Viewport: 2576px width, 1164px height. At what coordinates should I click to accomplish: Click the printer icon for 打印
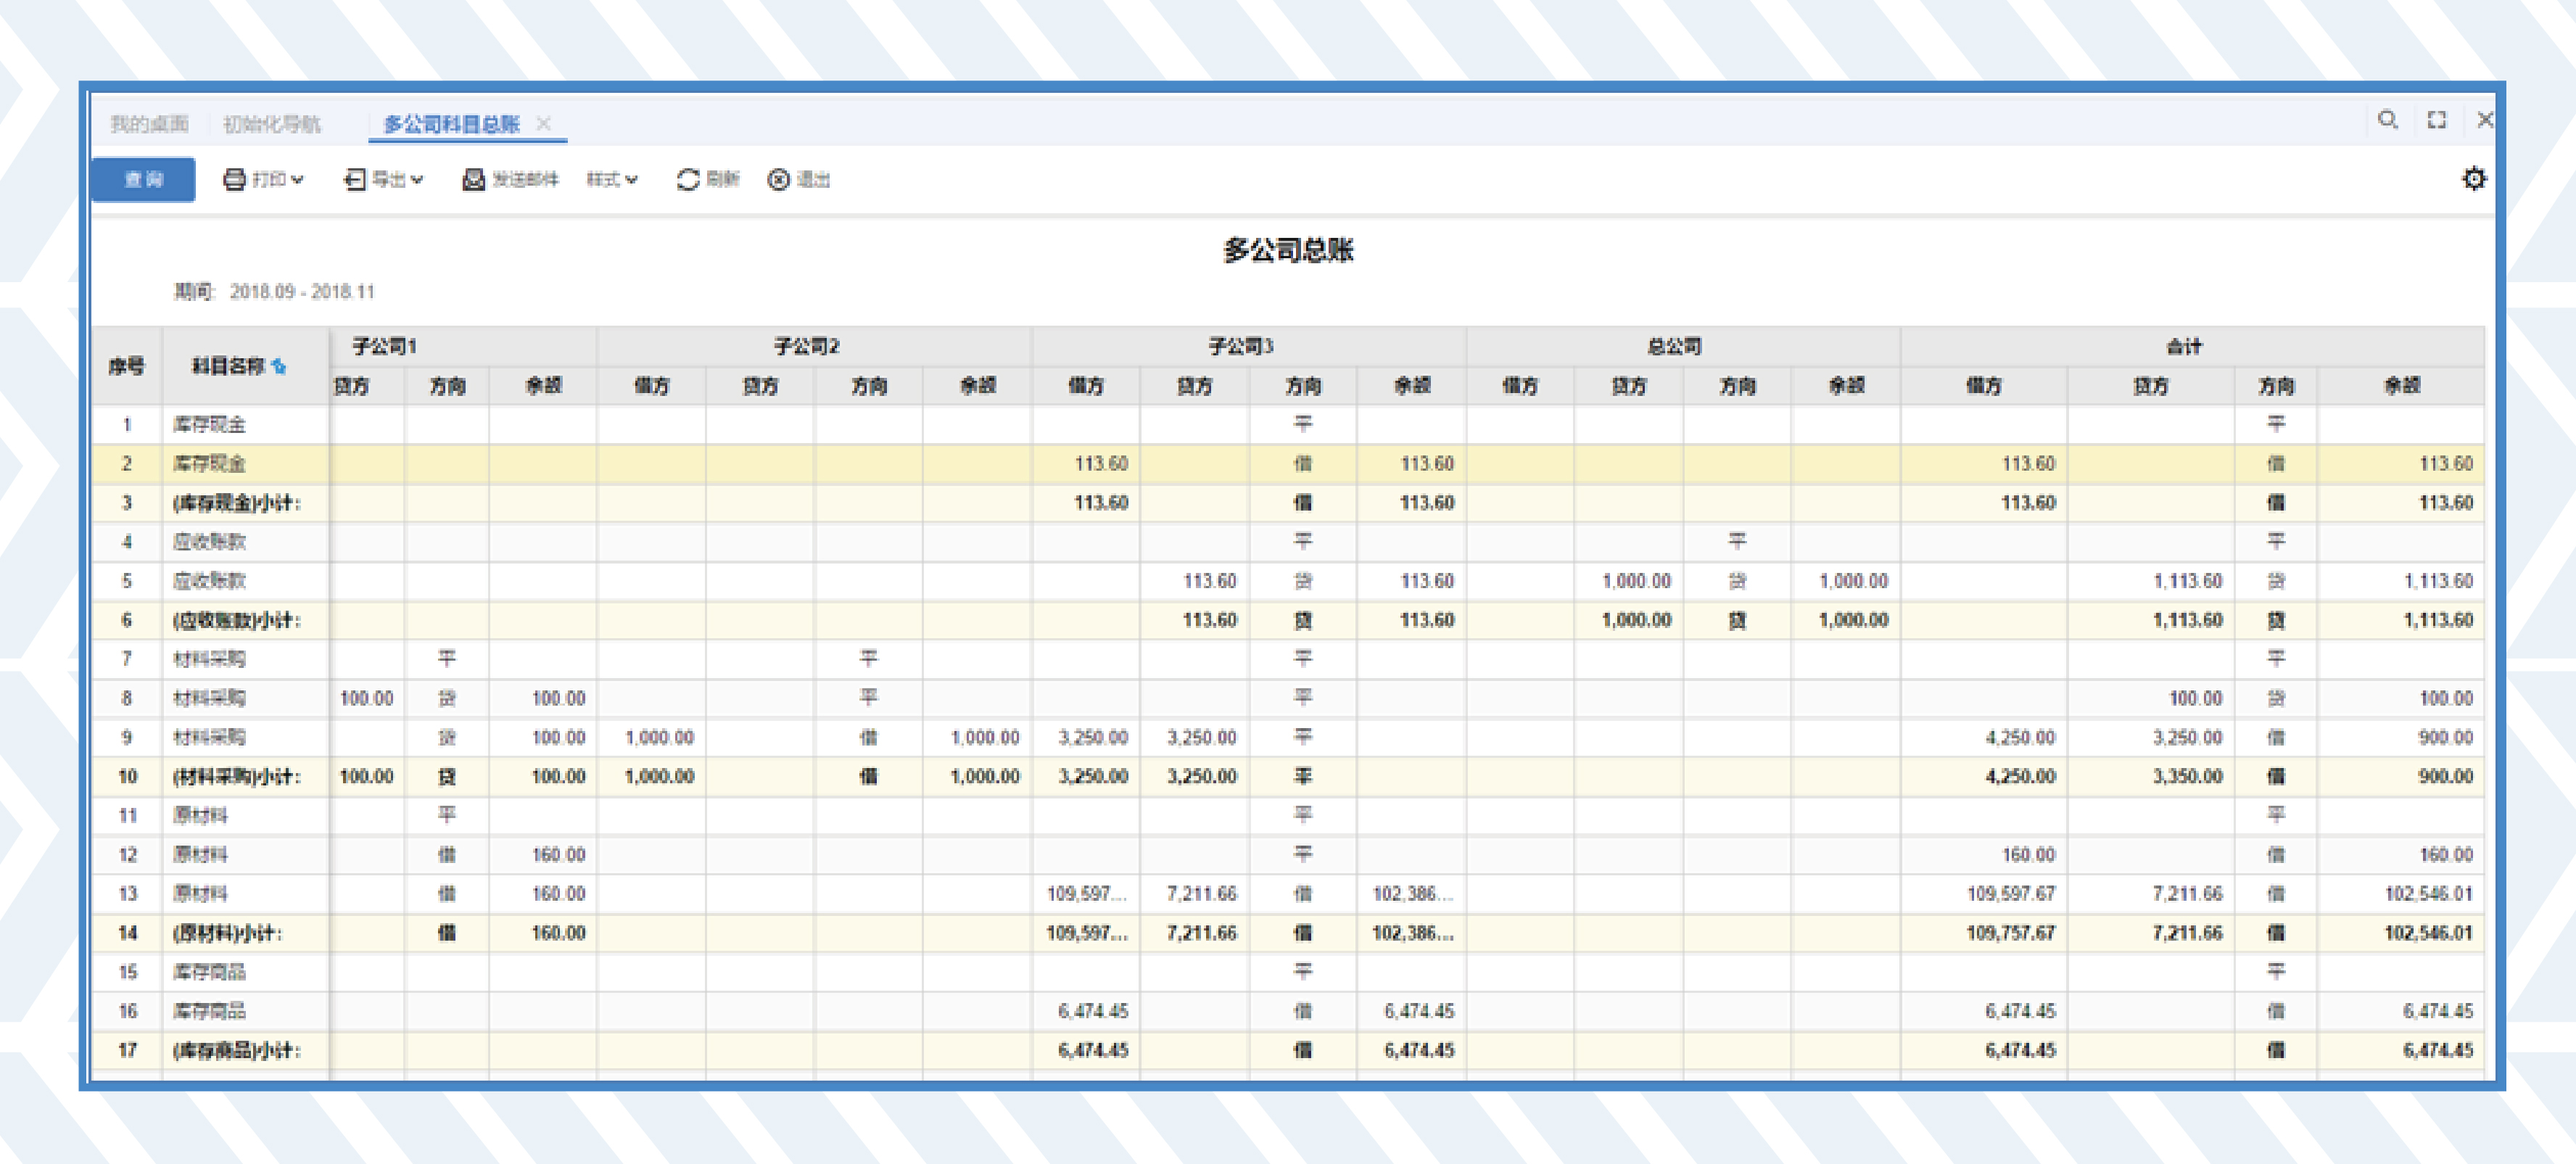[234, 180]
